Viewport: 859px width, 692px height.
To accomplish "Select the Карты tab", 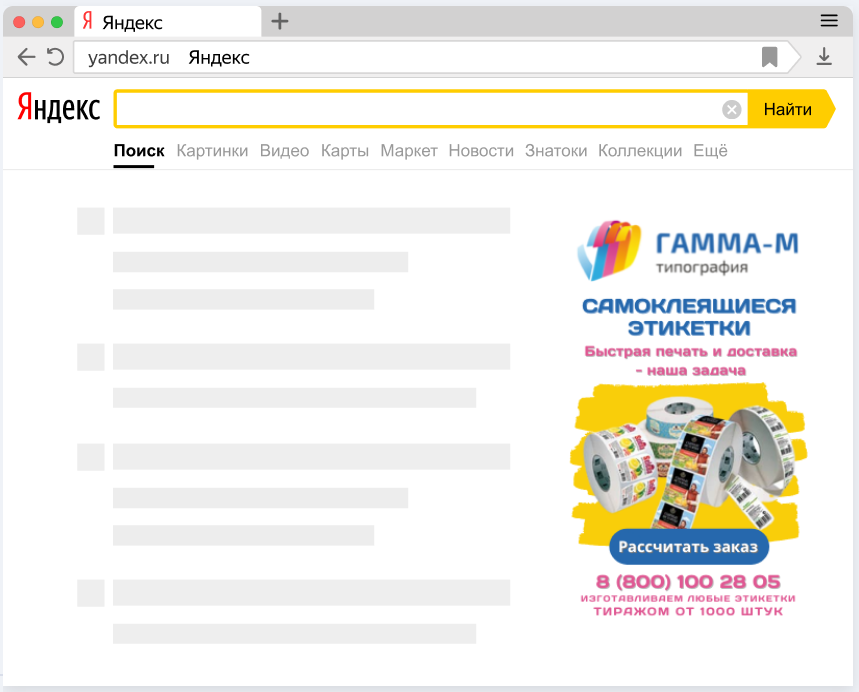I will pyautogui.click(x=344, y=151).
